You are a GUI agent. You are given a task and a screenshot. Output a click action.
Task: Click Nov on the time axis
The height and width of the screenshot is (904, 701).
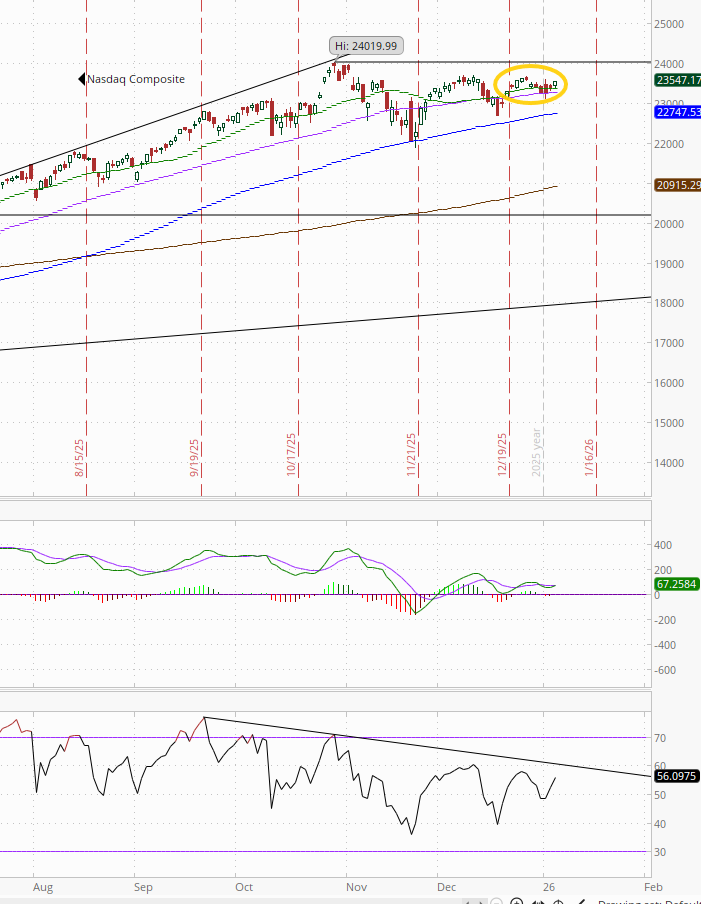coord(356,887)
